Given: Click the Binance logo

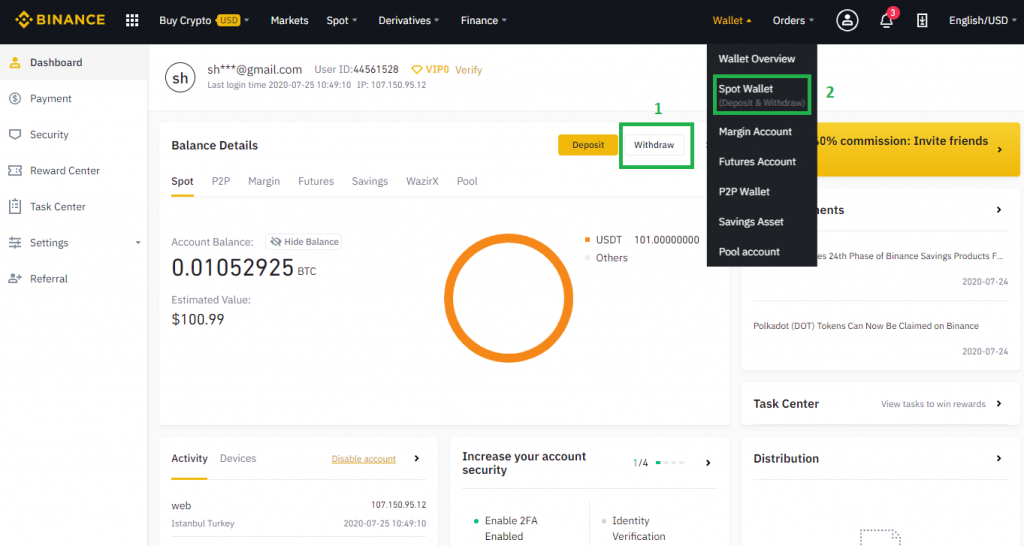Looking at the screenshot, I should 60,20.
